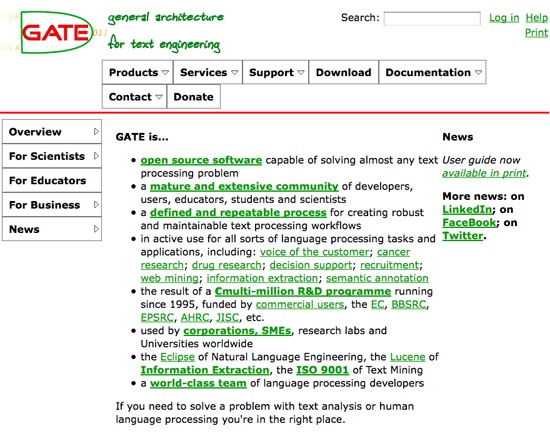
Task: Follow the voice of the customer link
Action: click(315, 252)
